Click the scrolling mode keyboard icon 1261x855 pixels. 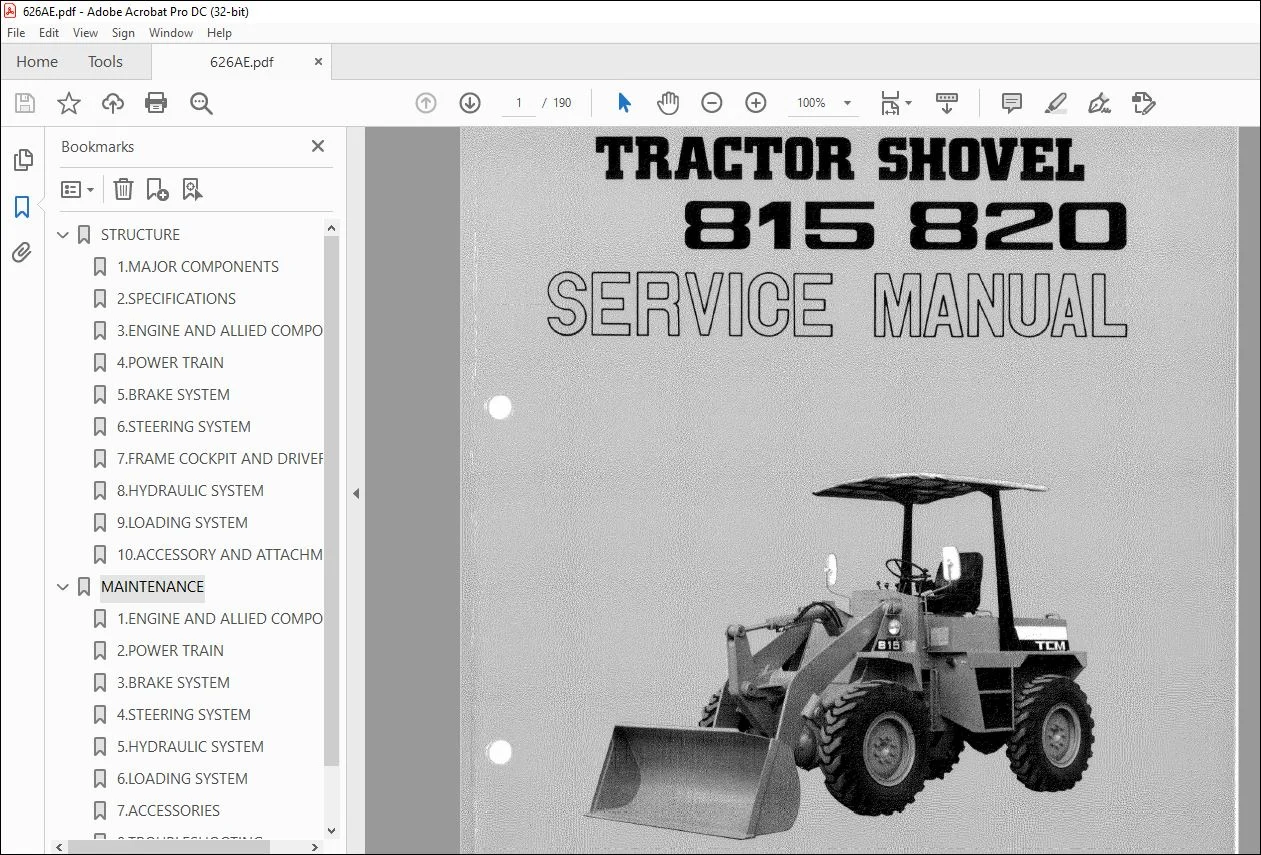point(946,103)
